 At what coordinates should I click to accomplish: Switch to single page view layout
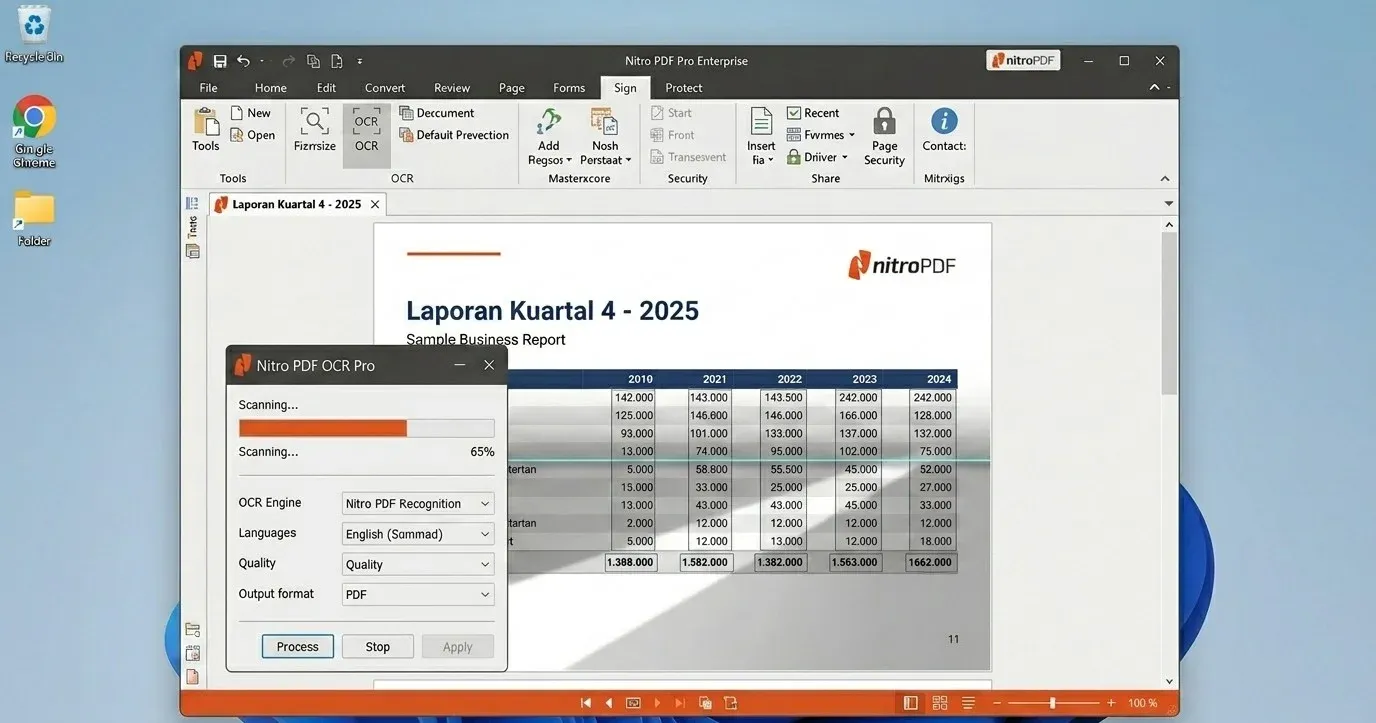tap(910, 703)
